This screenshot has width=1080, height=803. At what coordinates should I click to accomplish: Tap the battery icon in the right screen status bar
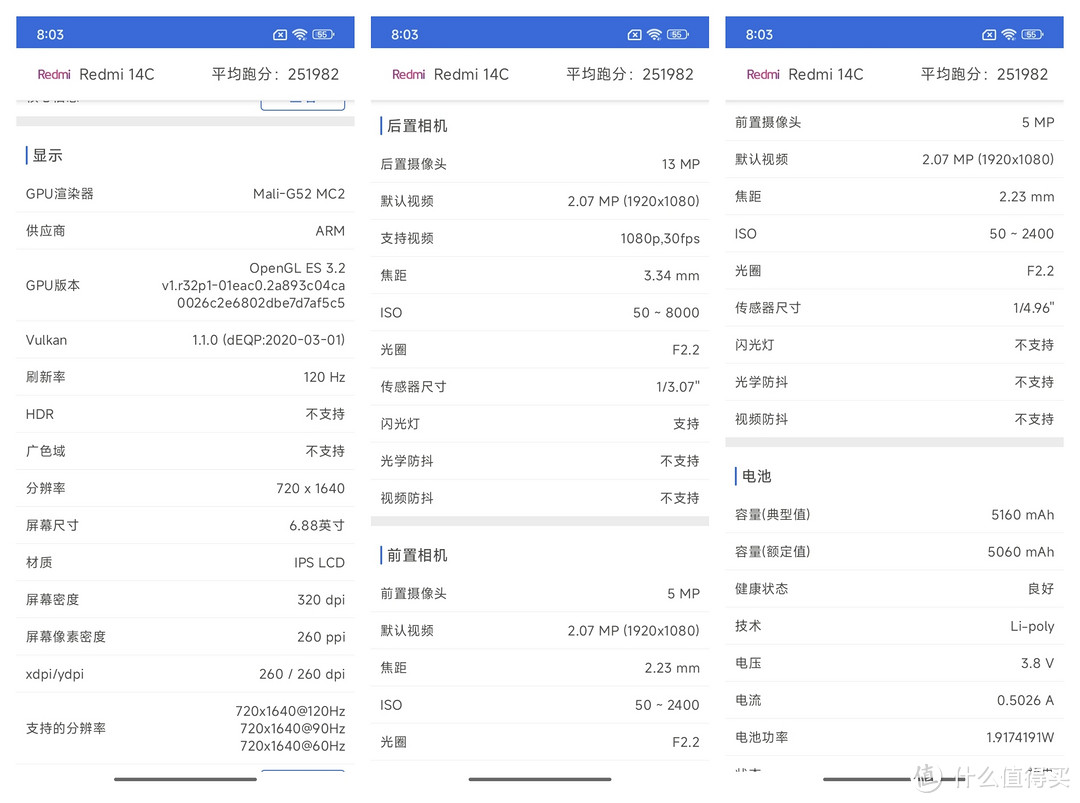pyautogui.click(x=1032, y=34)
